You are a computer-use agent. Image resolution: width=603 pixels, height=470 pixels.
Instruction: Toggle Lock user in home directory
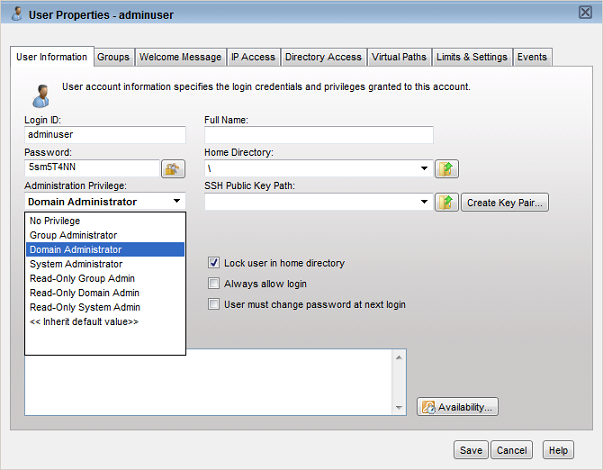(213, 263)
